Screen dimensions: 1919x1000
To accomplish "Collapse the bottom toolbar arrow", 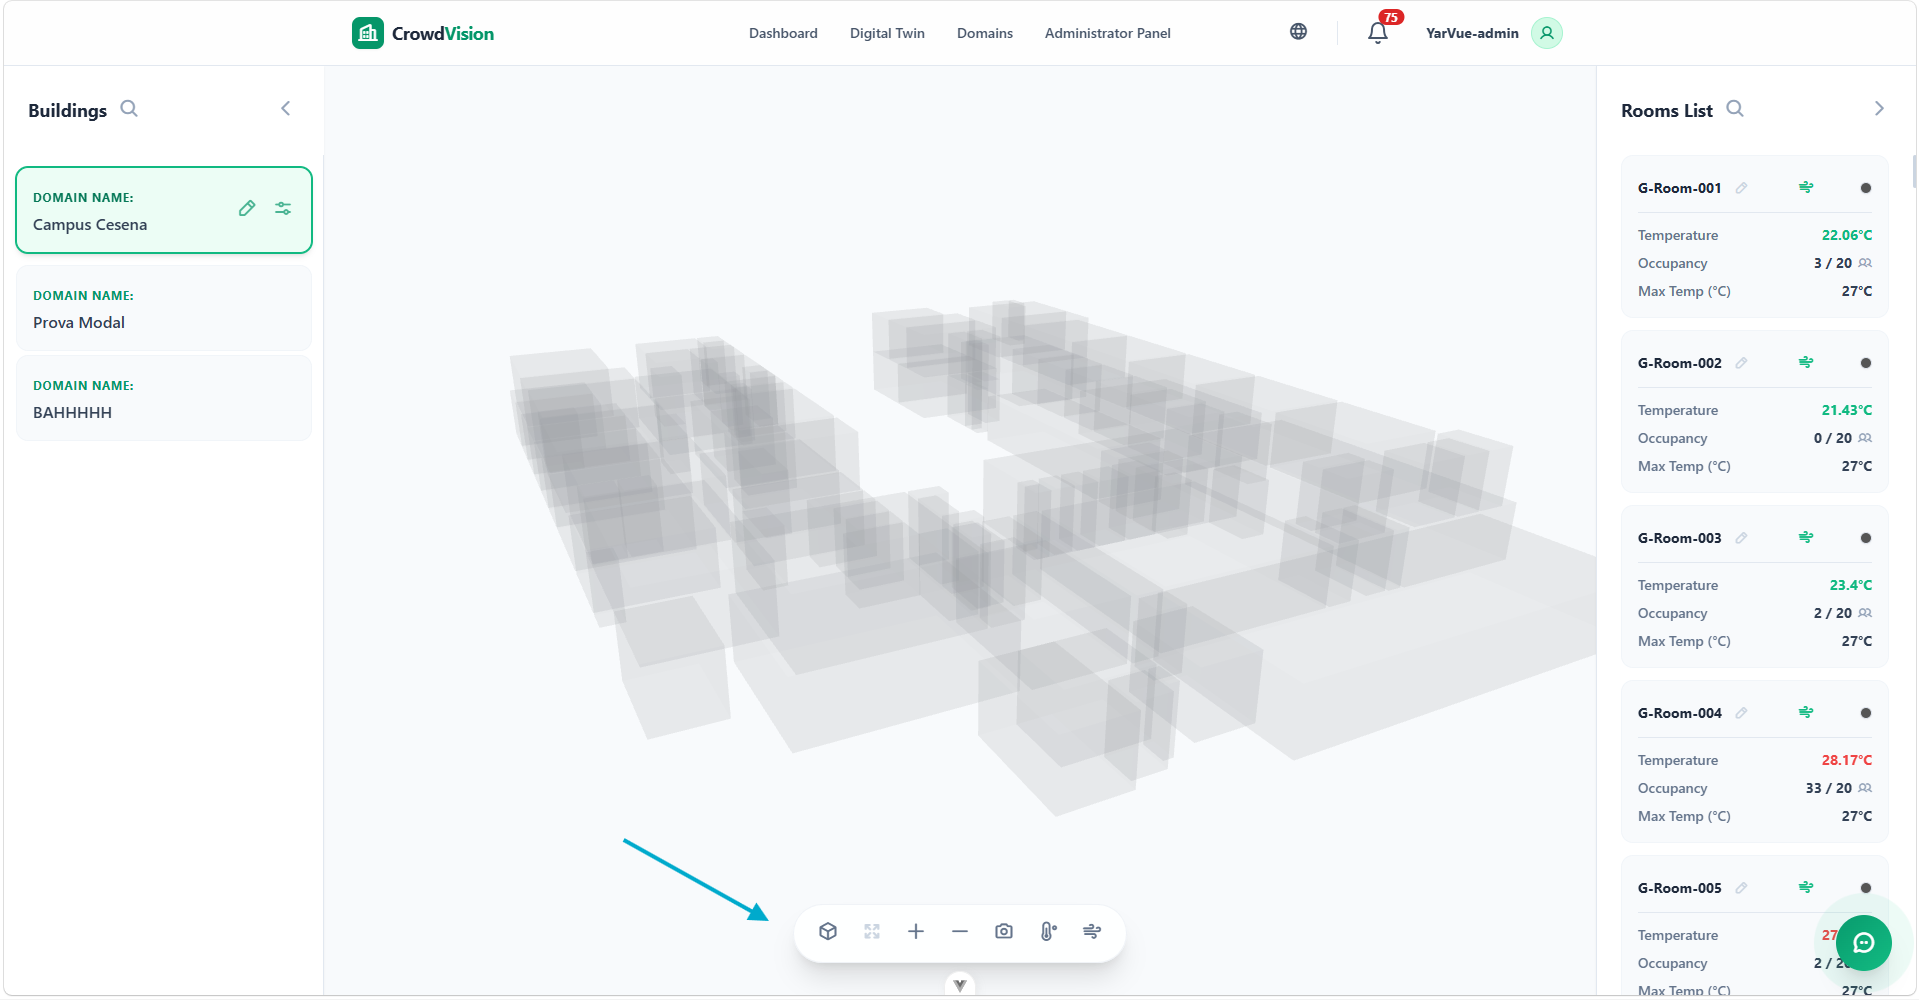I will [960, 985].
